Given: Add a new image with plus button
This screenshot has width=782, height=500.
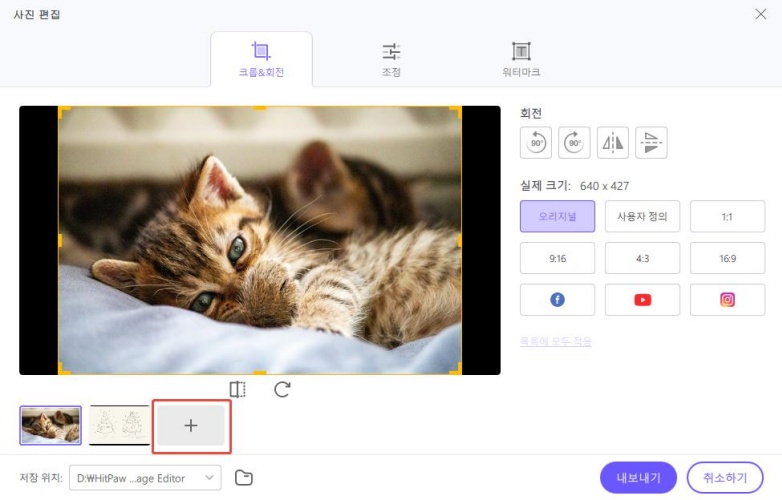Looking at the screenshot, I should click(x=191, y=426).
